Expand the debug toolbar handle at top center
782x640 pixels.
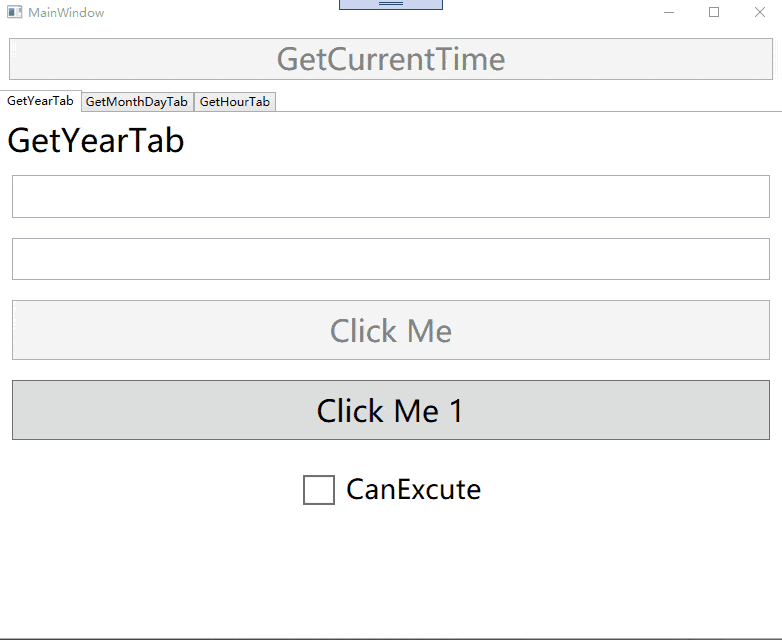pyautogui.click(x=391, y=4)
